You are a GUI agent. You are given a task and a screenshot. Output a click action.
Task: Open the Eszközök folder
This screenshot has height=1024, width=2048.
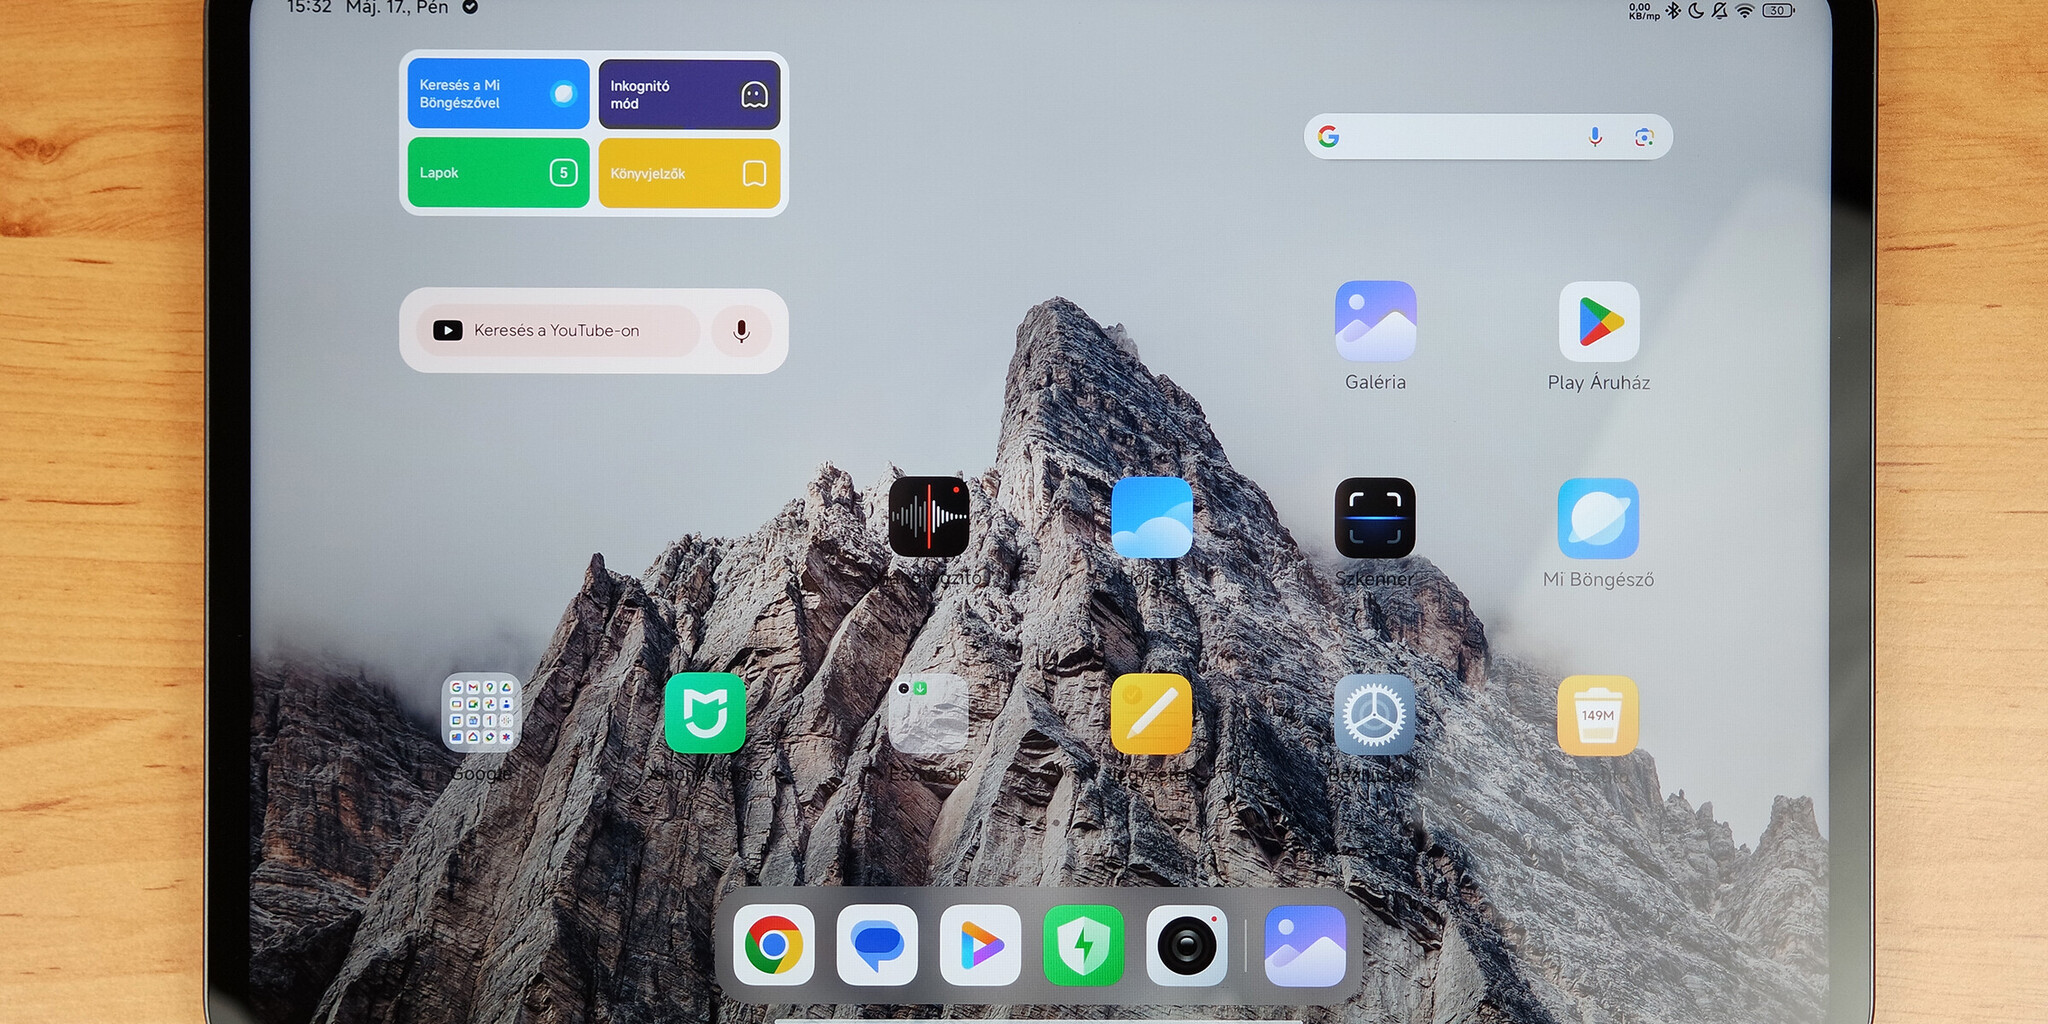tap(929, 713)
